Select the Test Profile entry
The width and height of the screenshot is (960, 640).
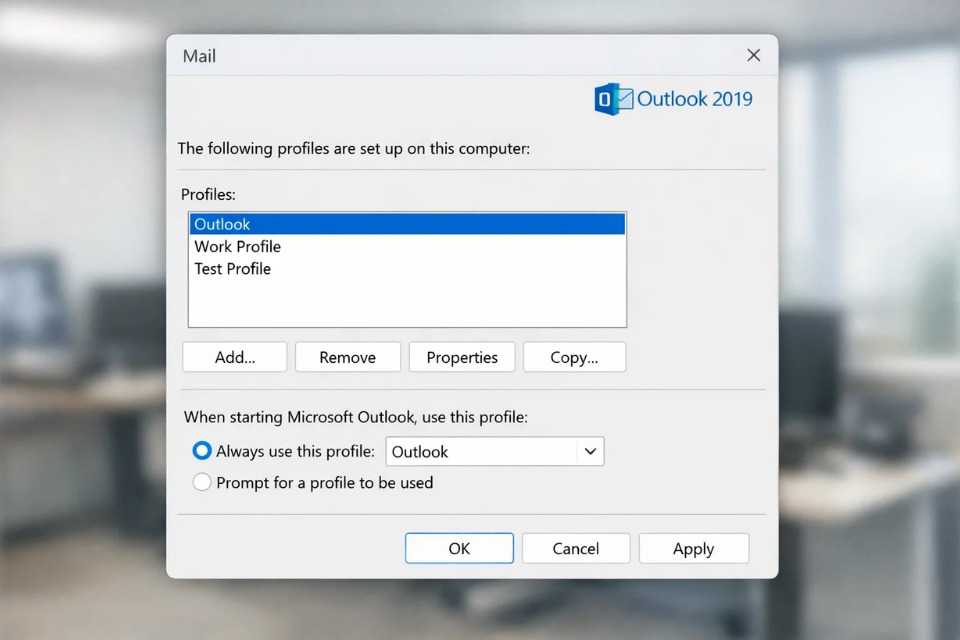point(233,268)
